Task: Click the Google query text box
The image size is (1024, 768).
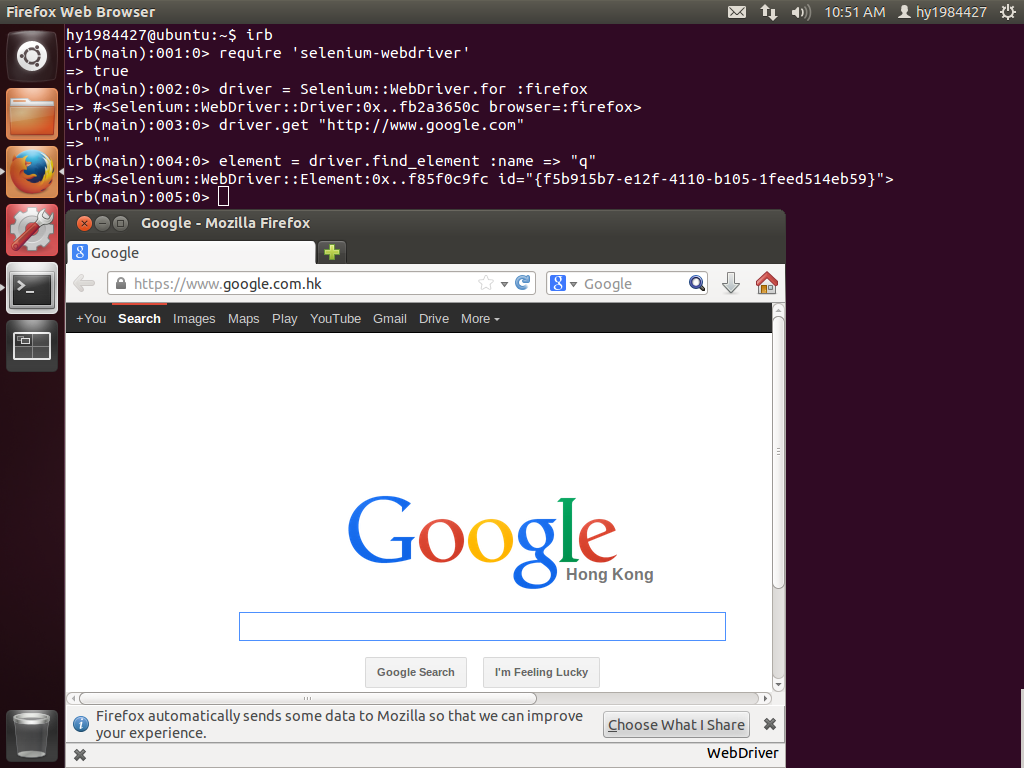Action: (482, 626)
